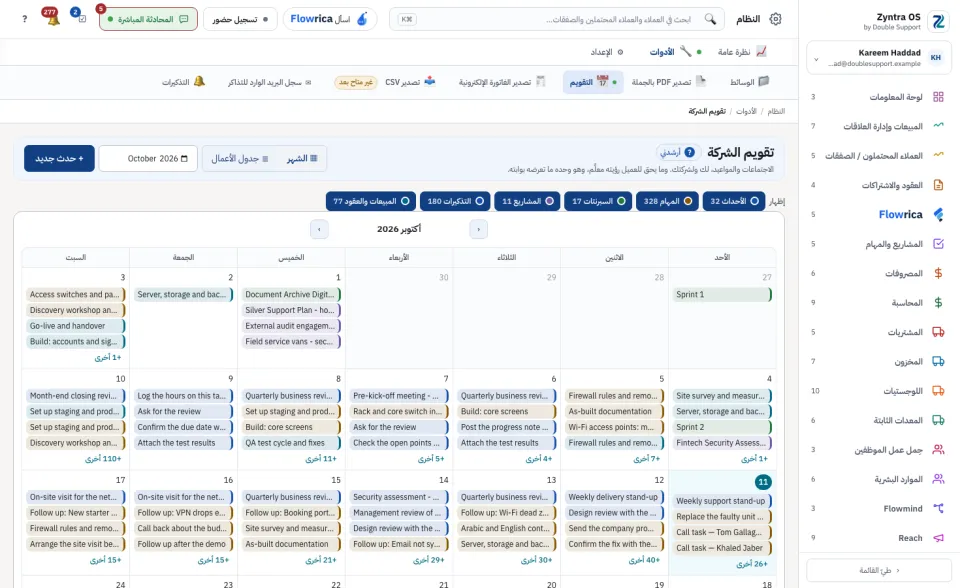Screen dimensions: 960x588
Task: Open تصدير PDF بالجملة tab
Action: point(669,81)
